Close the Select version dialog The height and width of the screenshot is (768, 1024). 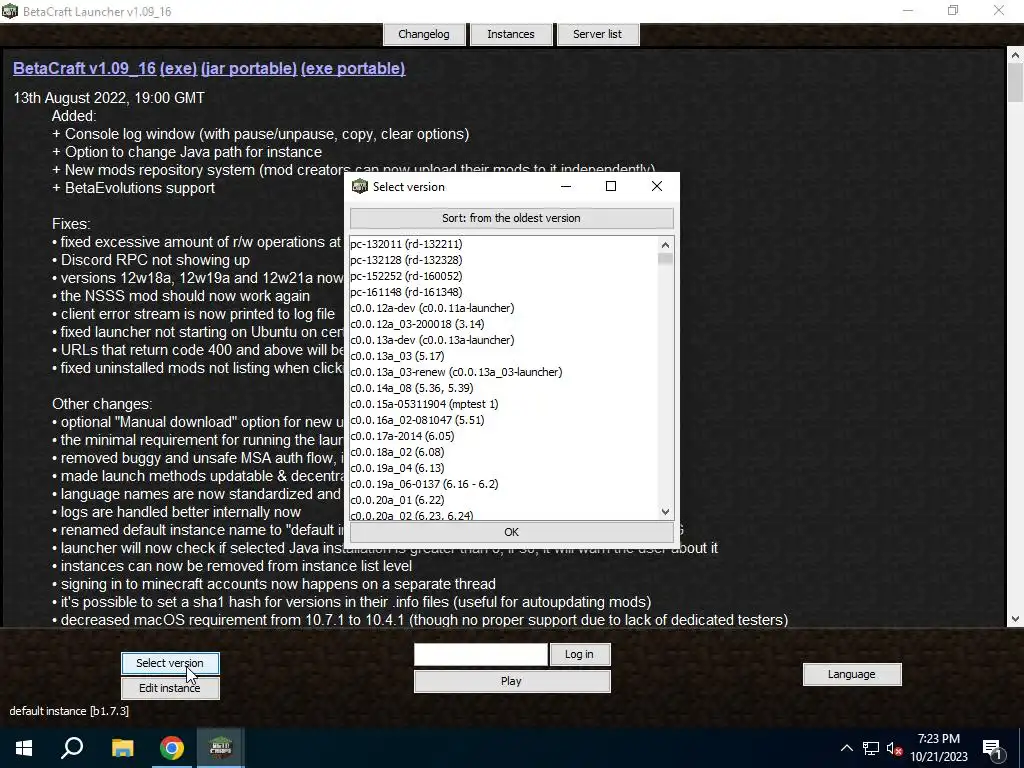pyautogui.click(x=657, y=187)
